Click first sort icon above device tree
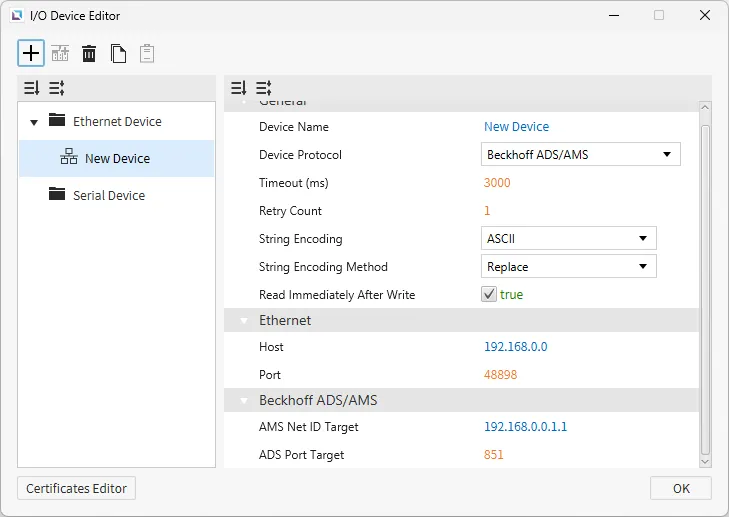This screenshot has height=517, width=729. (31, 88)
